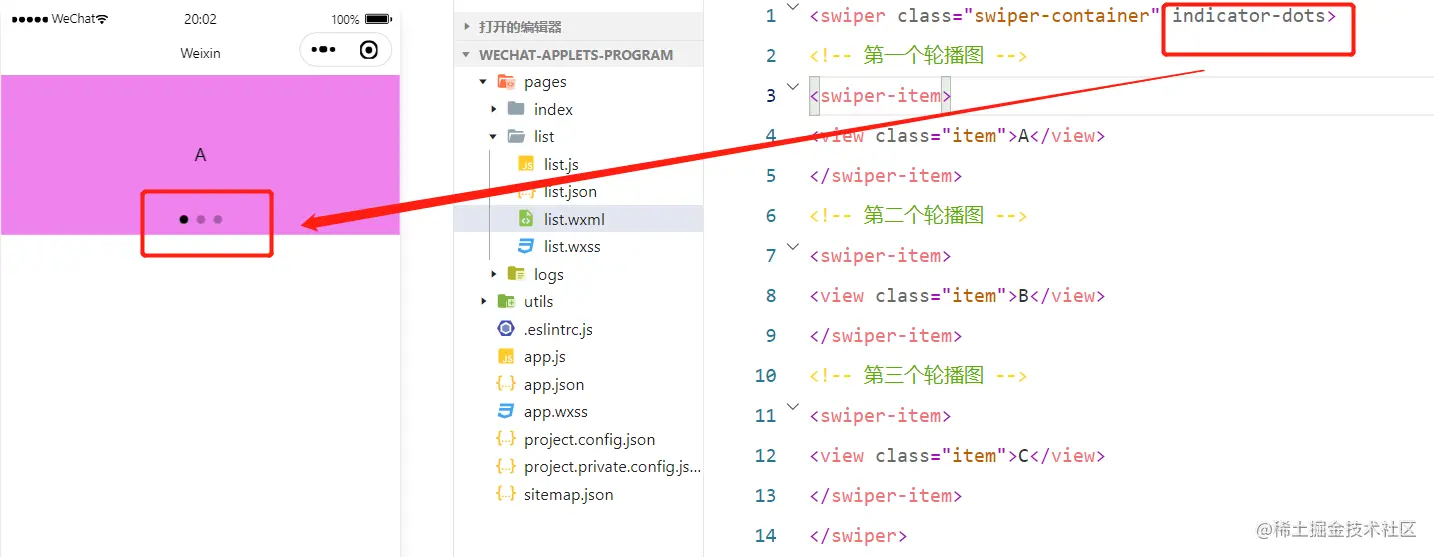
Task: Select list.wxml in the file tree
Action: [574, 219]
